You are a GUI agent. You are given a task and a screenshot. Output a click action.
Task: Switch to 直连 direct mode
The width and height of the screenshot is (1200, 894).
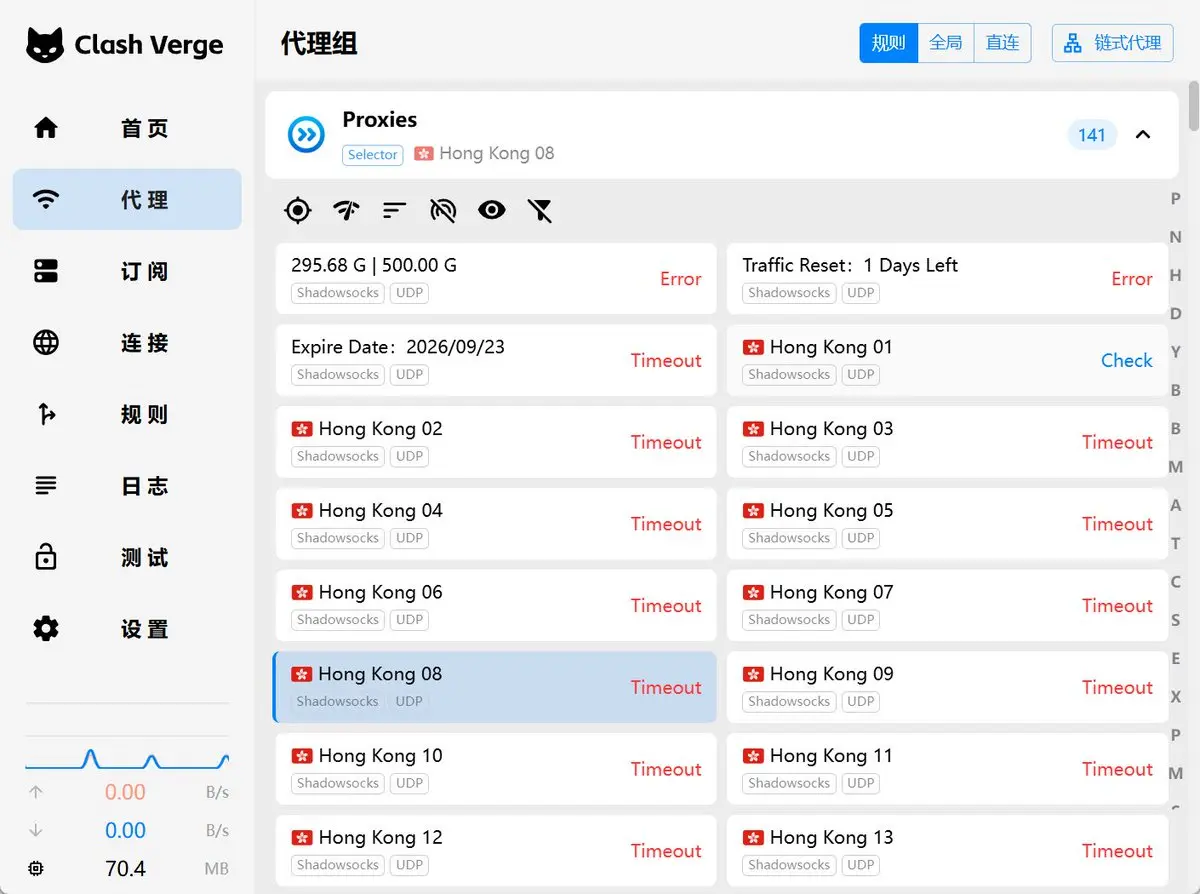1003,43
